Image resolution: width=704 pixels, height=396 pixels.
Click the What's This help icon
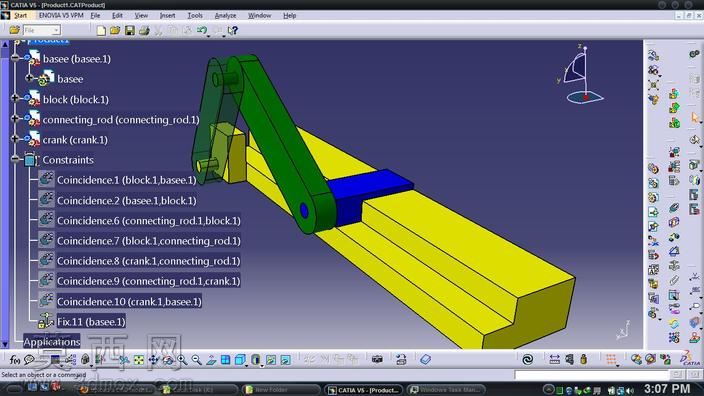point(233,31)
